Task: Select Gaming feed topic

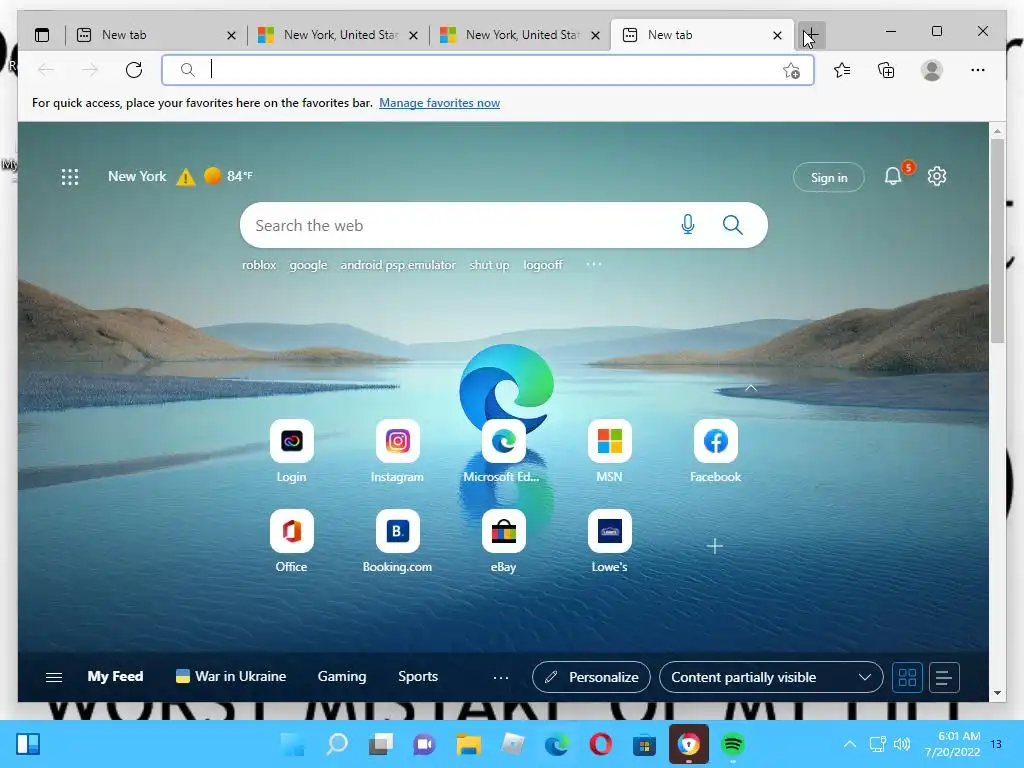Action: [342, 677]
